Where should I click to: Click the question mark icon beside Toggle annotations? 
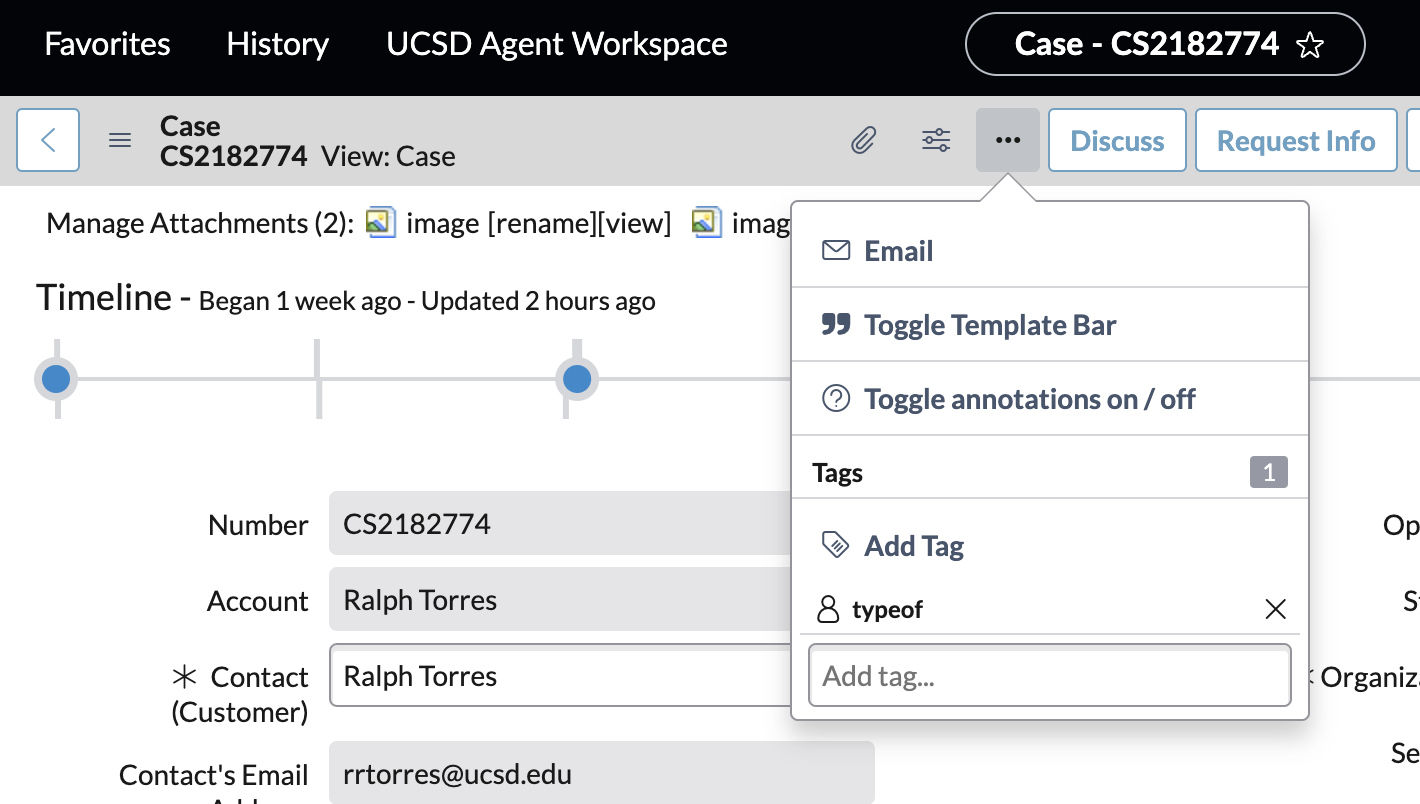pyautogui.click(x=835, y=399)
